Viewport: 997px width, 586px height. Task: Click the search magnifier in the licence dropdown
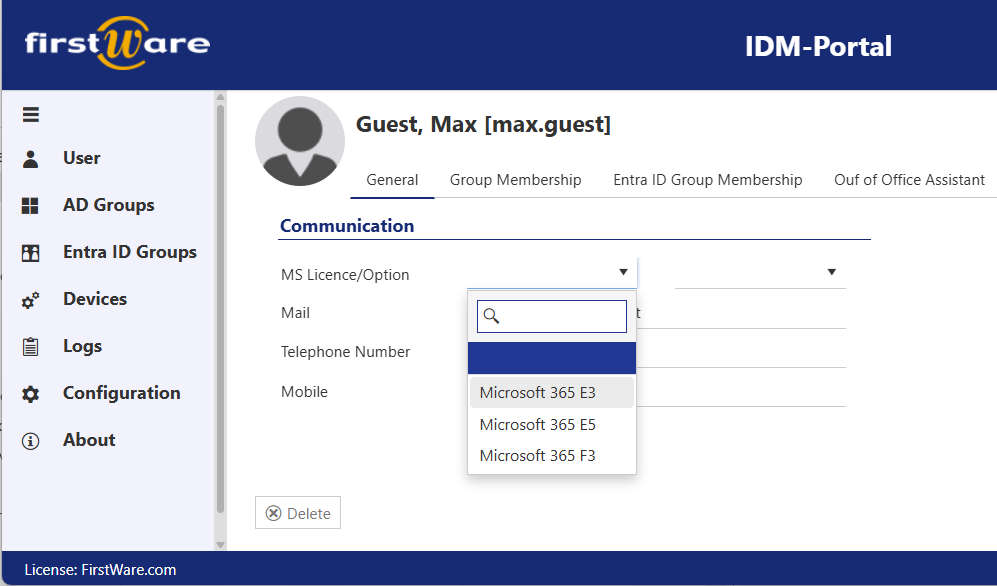491,315
